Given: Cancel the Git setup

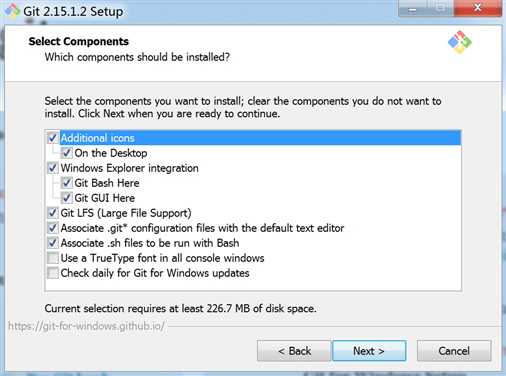Looking at the screenshot, I should coord(454,351).
